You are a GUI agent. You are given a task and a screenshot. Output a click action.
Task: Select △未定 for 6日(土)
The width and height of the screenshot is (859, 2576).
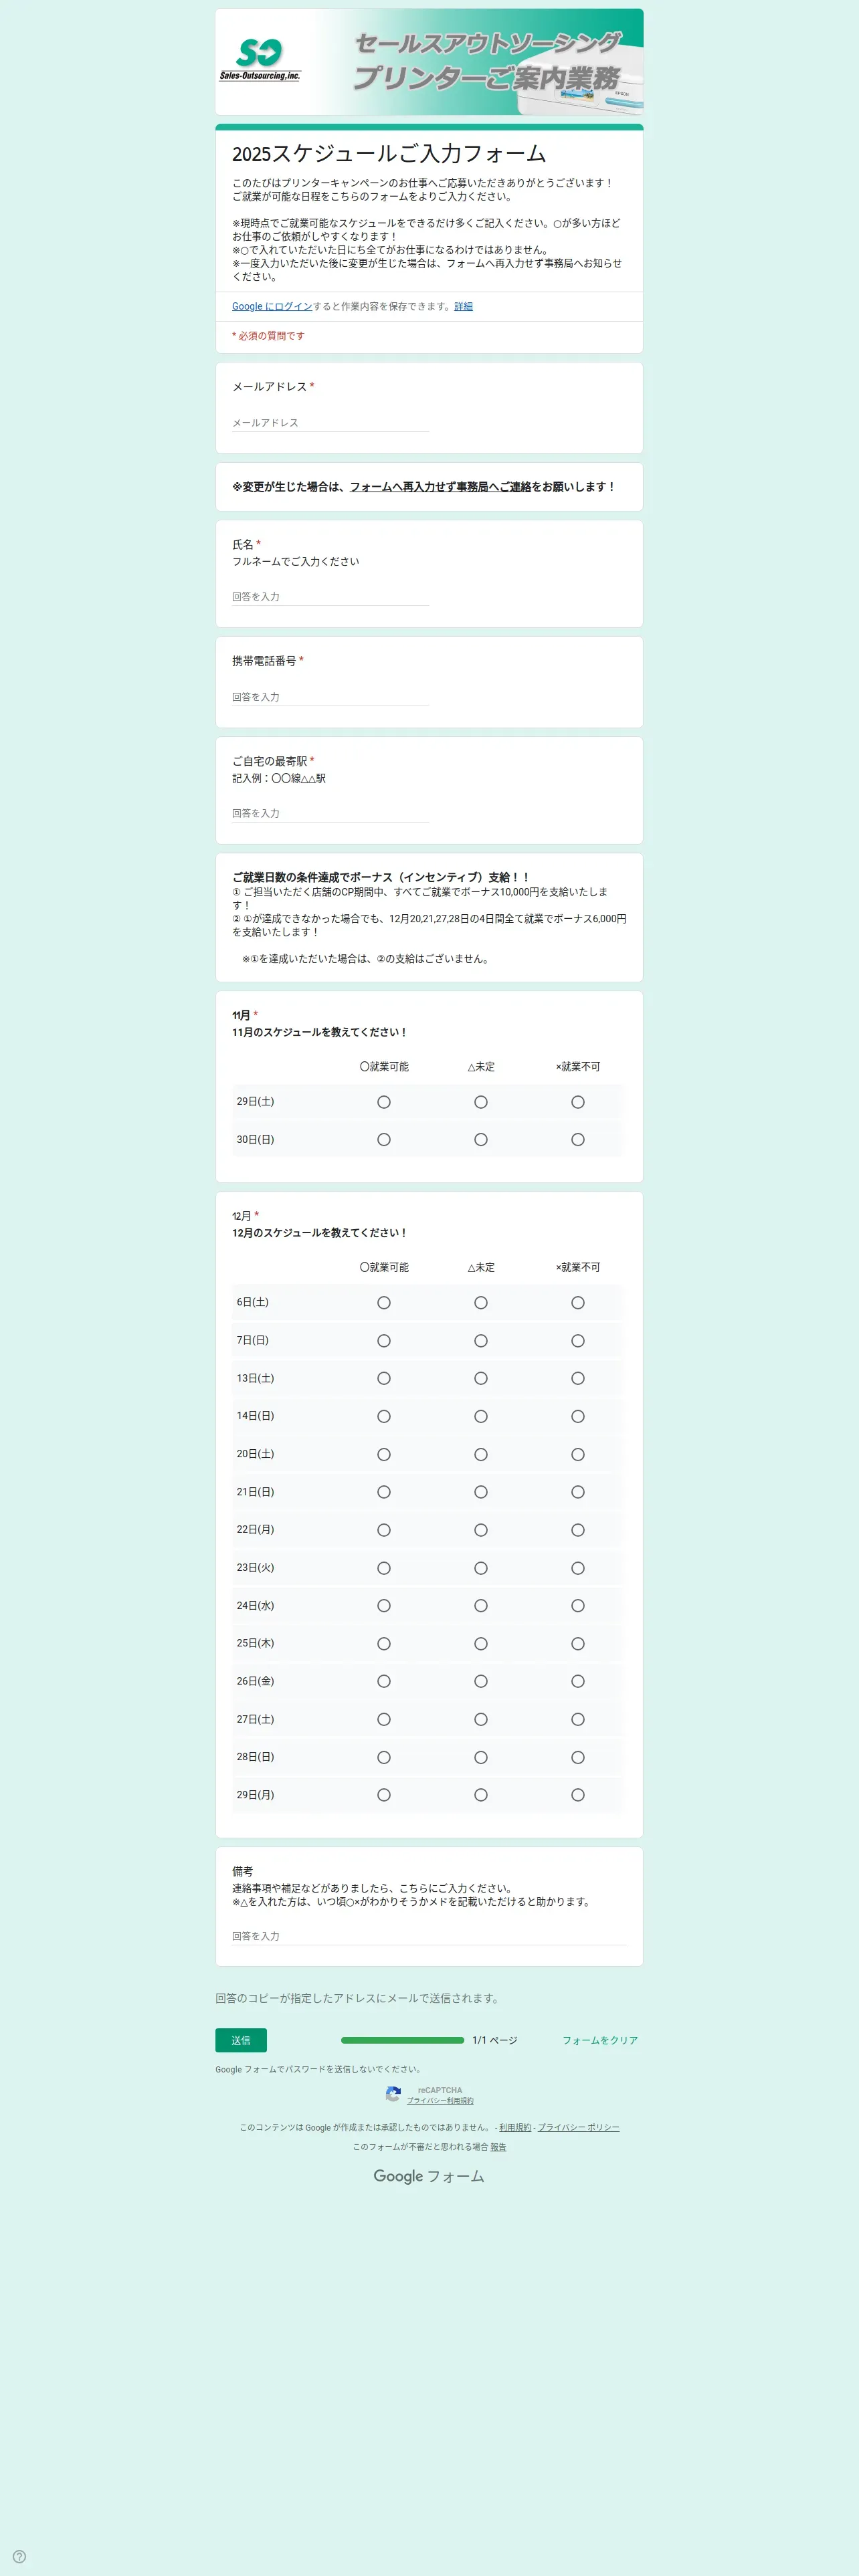(x=481, y=1303)
